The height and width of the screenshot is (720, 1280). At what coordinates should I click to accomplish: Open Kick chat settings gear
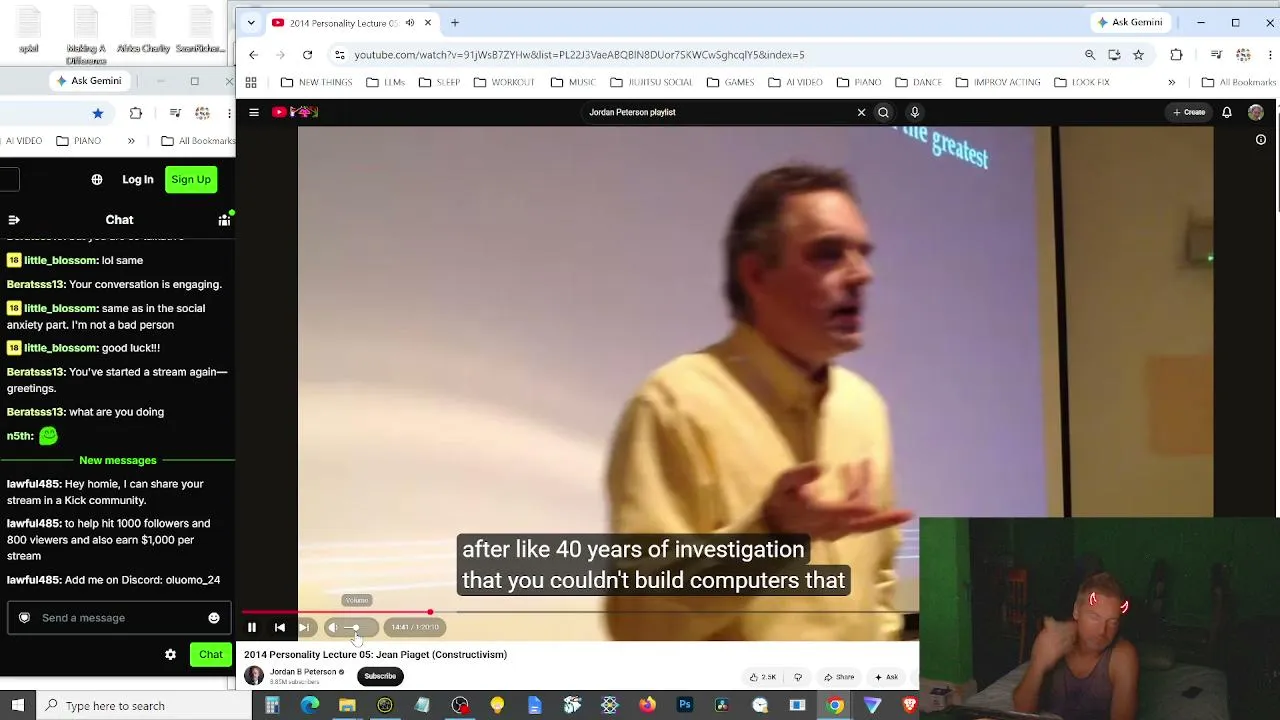point(170,655)
